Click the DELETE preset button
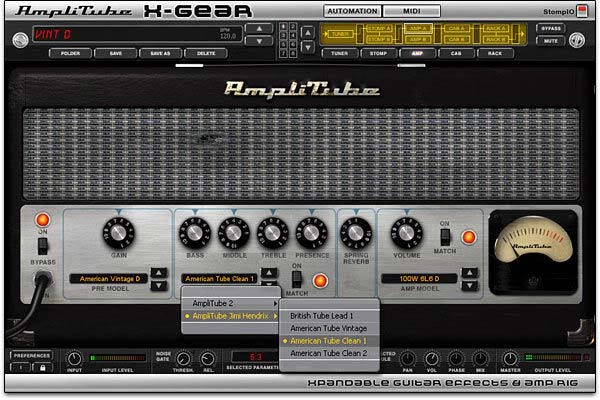The height and width of the screenshot is (400, 600). click(x=206, y=53)
